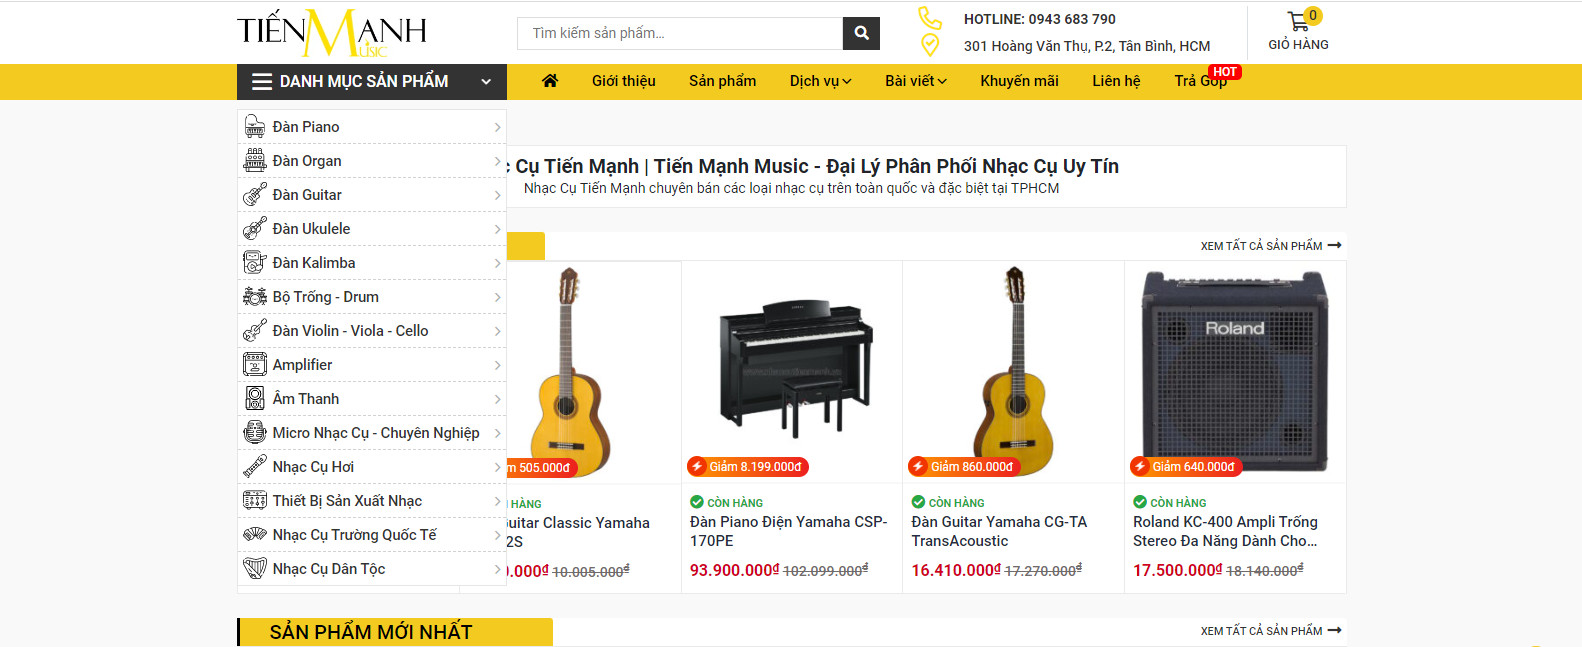This screenshot has width=1582, height=647.
Task: Focus the Tìm kiếm sản phẩm field
Action: (680, 33)
